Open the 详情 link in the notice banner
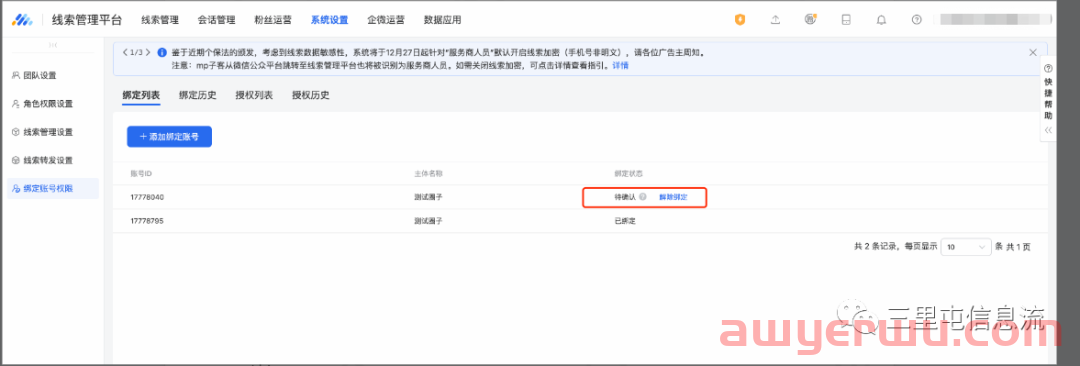Screen dimensions: 1080x366 [x=621, y=65]
